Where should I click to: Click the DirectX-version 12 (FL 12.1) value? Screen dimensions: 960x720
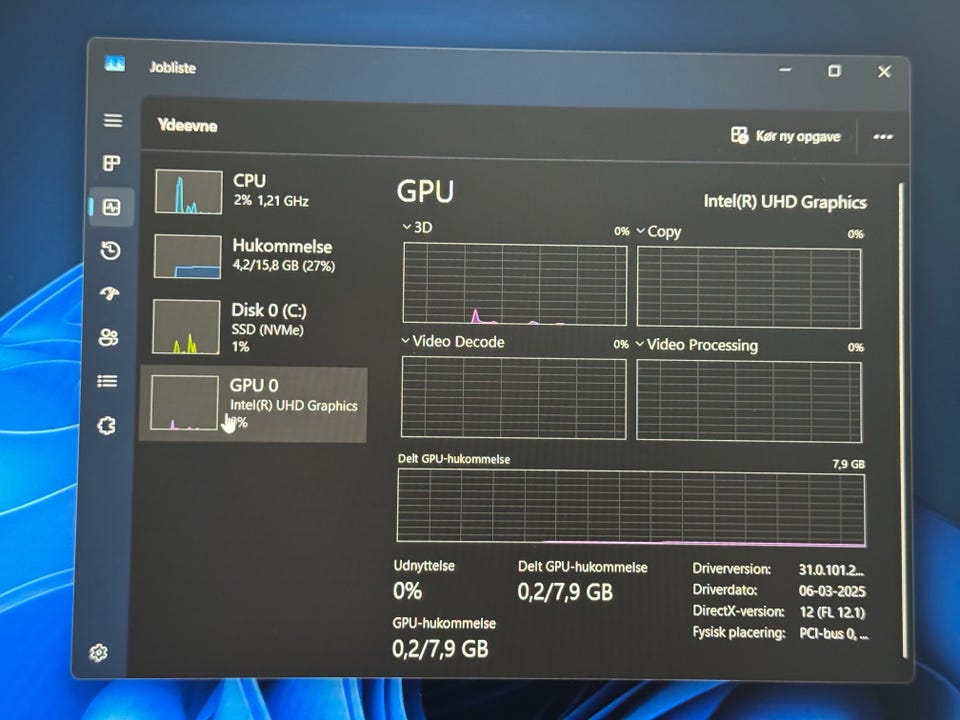tap(833, 612)
